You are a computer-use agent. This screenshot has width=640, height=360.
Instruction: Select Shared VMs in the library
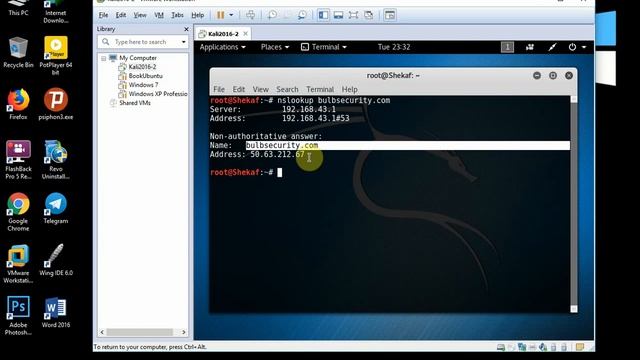tap(135, 103)
